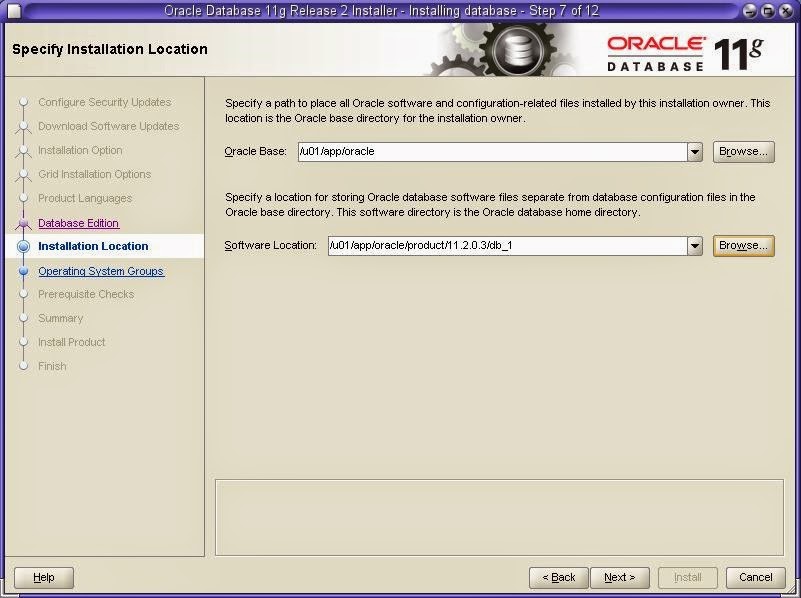Screen dimensions: 801x598
Task: Click into the Oracle Base path field
Action: tap(492, 152)
